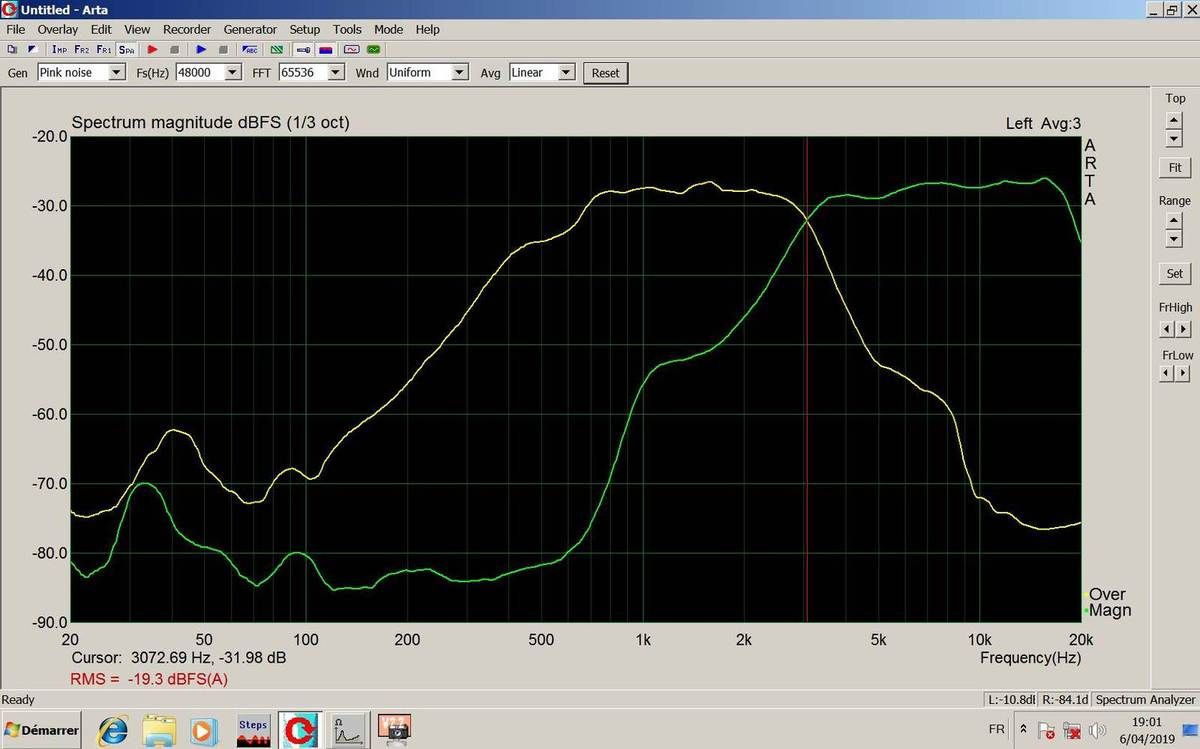This screenshot has height=749, width=1200.
Task: Click the red and blue bar toolbar icon
Action: 326,49
